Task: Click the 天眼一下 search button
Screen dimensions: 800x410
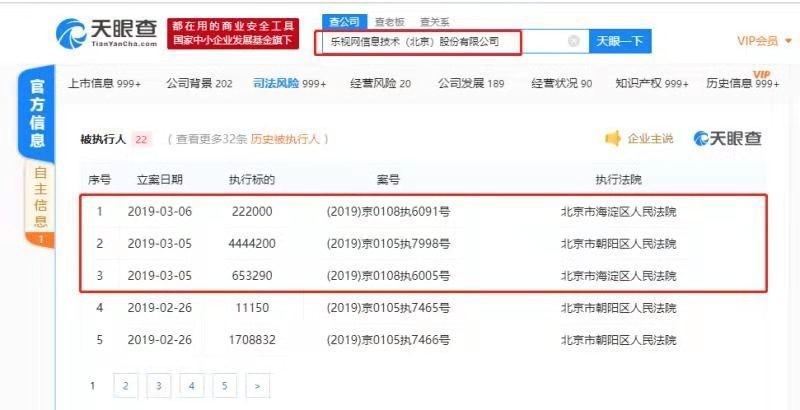Action: pos(619,42)
